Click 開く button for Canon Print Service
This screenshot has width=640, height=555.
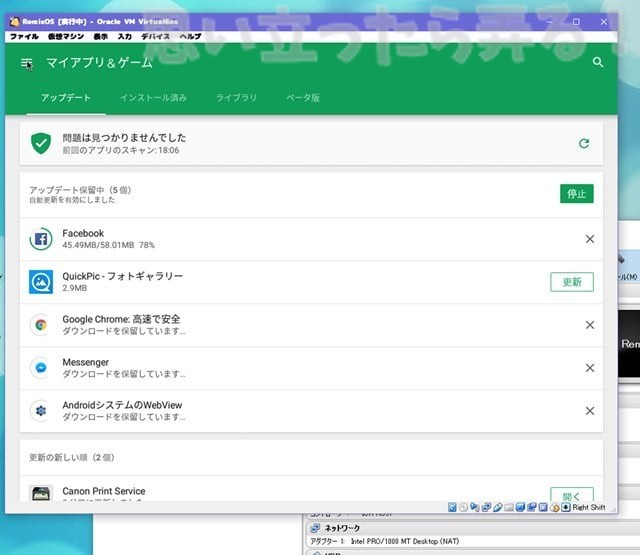point(572,495)
